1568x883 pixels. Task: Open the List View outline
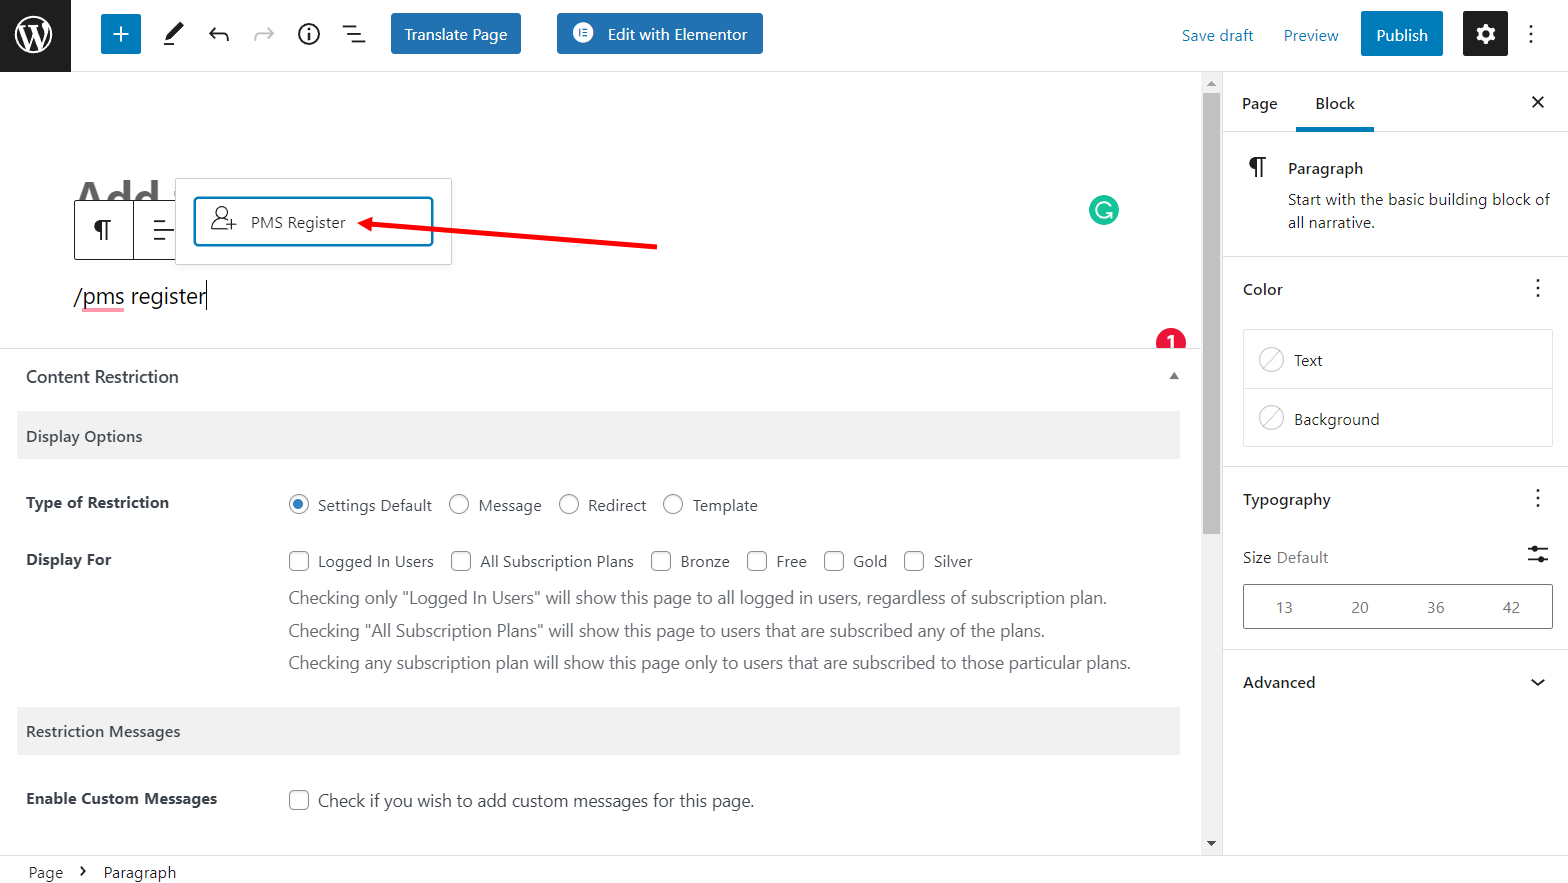point(354,34)
